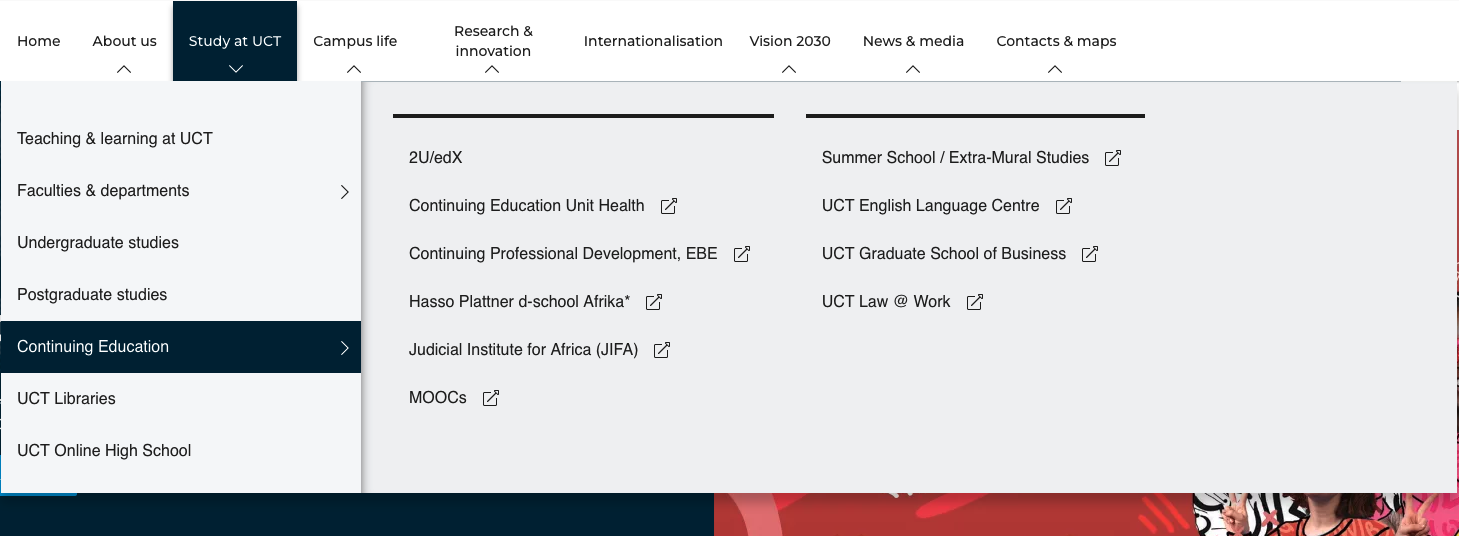Image resolution: width=1459 pixels, height=536 pixels.
Task: Open the 2U/edX link
Action: click(436, 158)
